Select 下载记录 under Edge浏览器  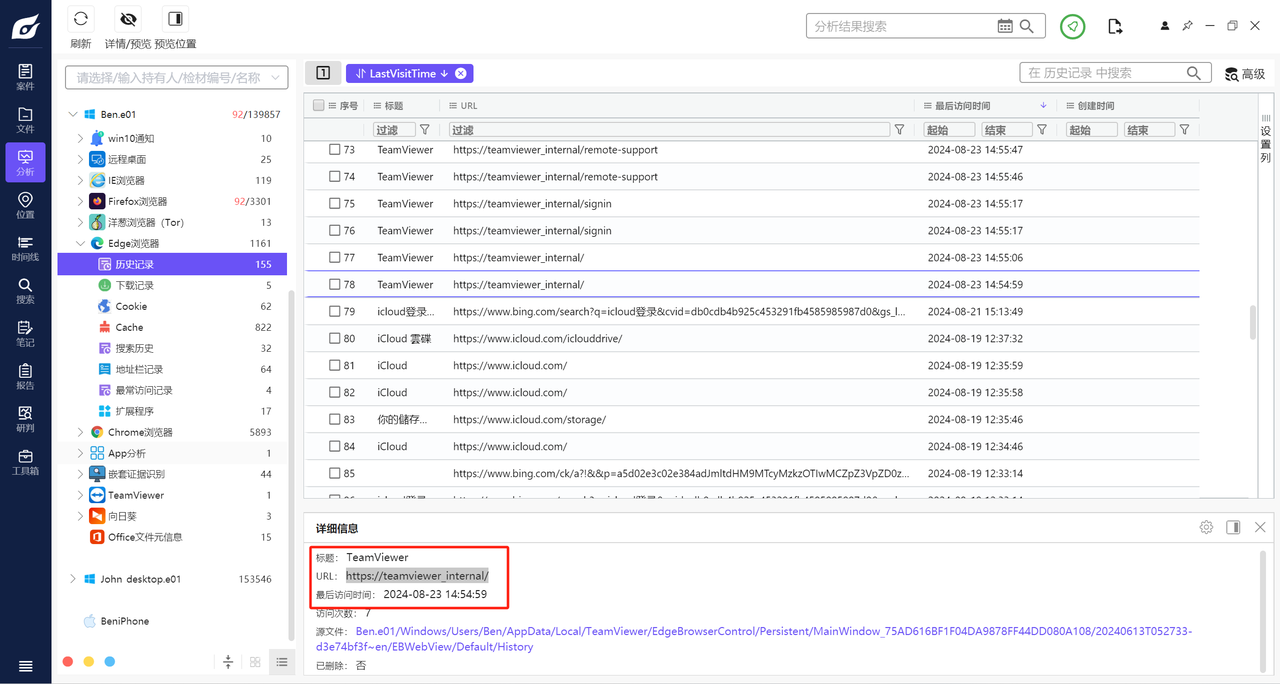point(172,286)
